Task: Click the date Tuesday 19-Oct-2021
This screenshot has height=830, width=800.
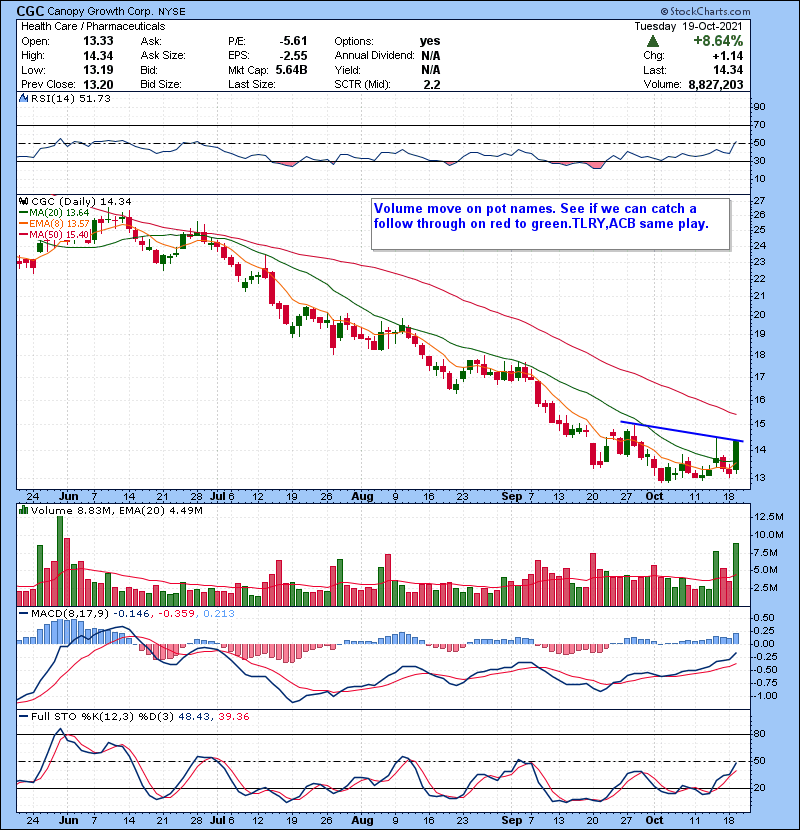Action: (688, 26)
